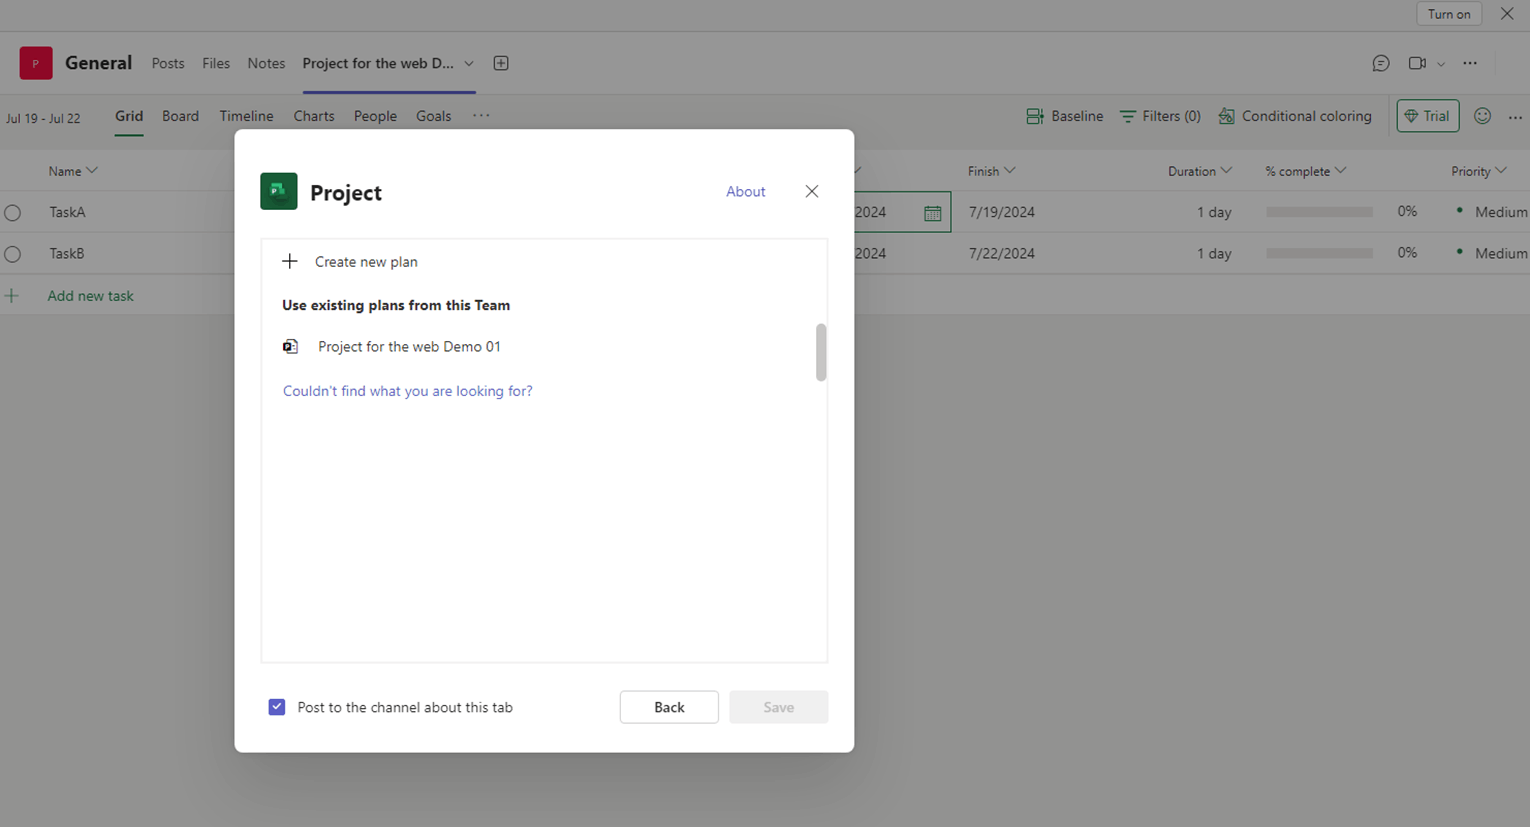Image resolution: width=1530 pixels, height=827 pixels.
Task: Switch to the Board view tab
Action: tap(181, 116)
